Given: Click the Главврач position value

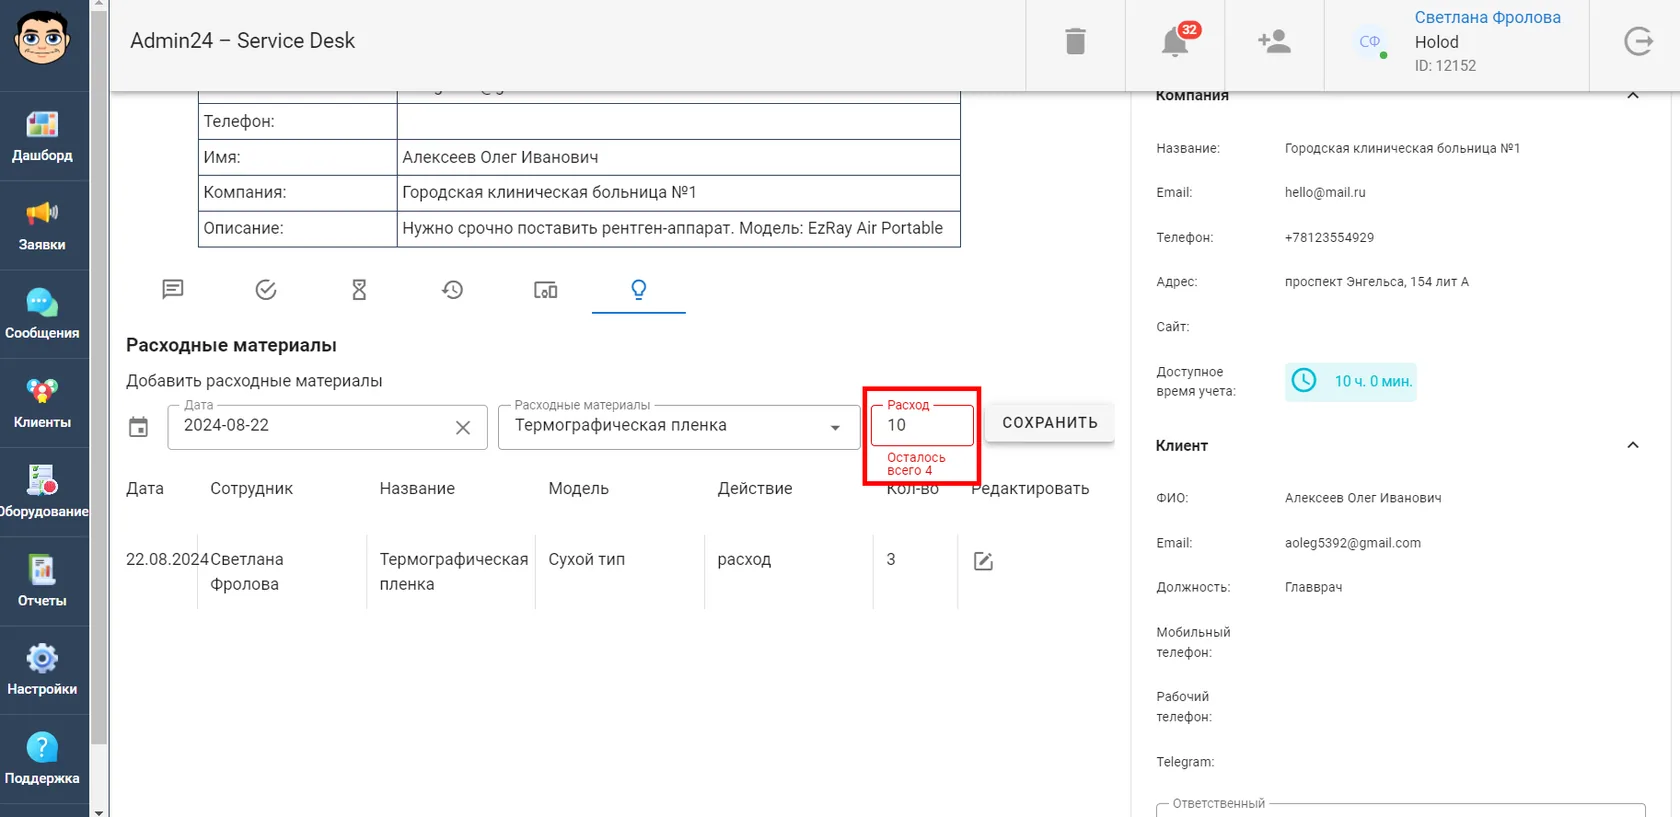Looking at the screenshot, I should [x=1314, y=588].
